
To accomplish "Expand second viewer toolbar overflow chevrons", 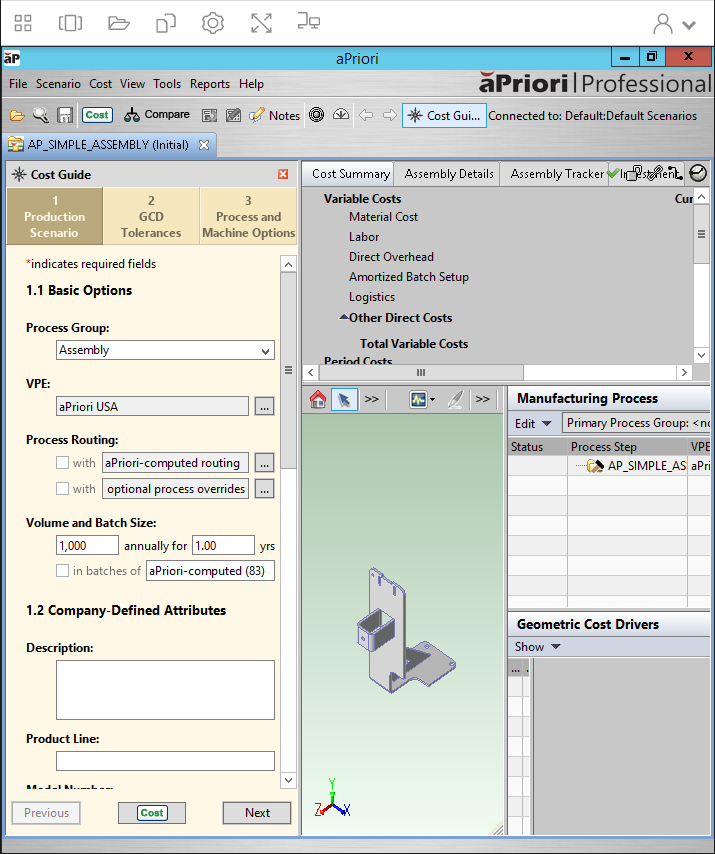I will [482, 399].
